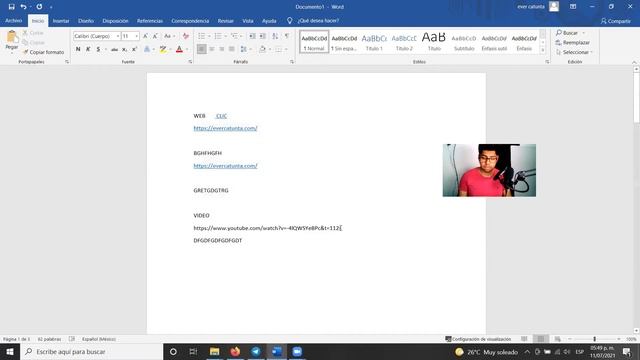The height and width of the screenshot is (360, 640).
Task: Click the spelling proofing status icon
Action: pyautogui.click(x=72, y=339)
